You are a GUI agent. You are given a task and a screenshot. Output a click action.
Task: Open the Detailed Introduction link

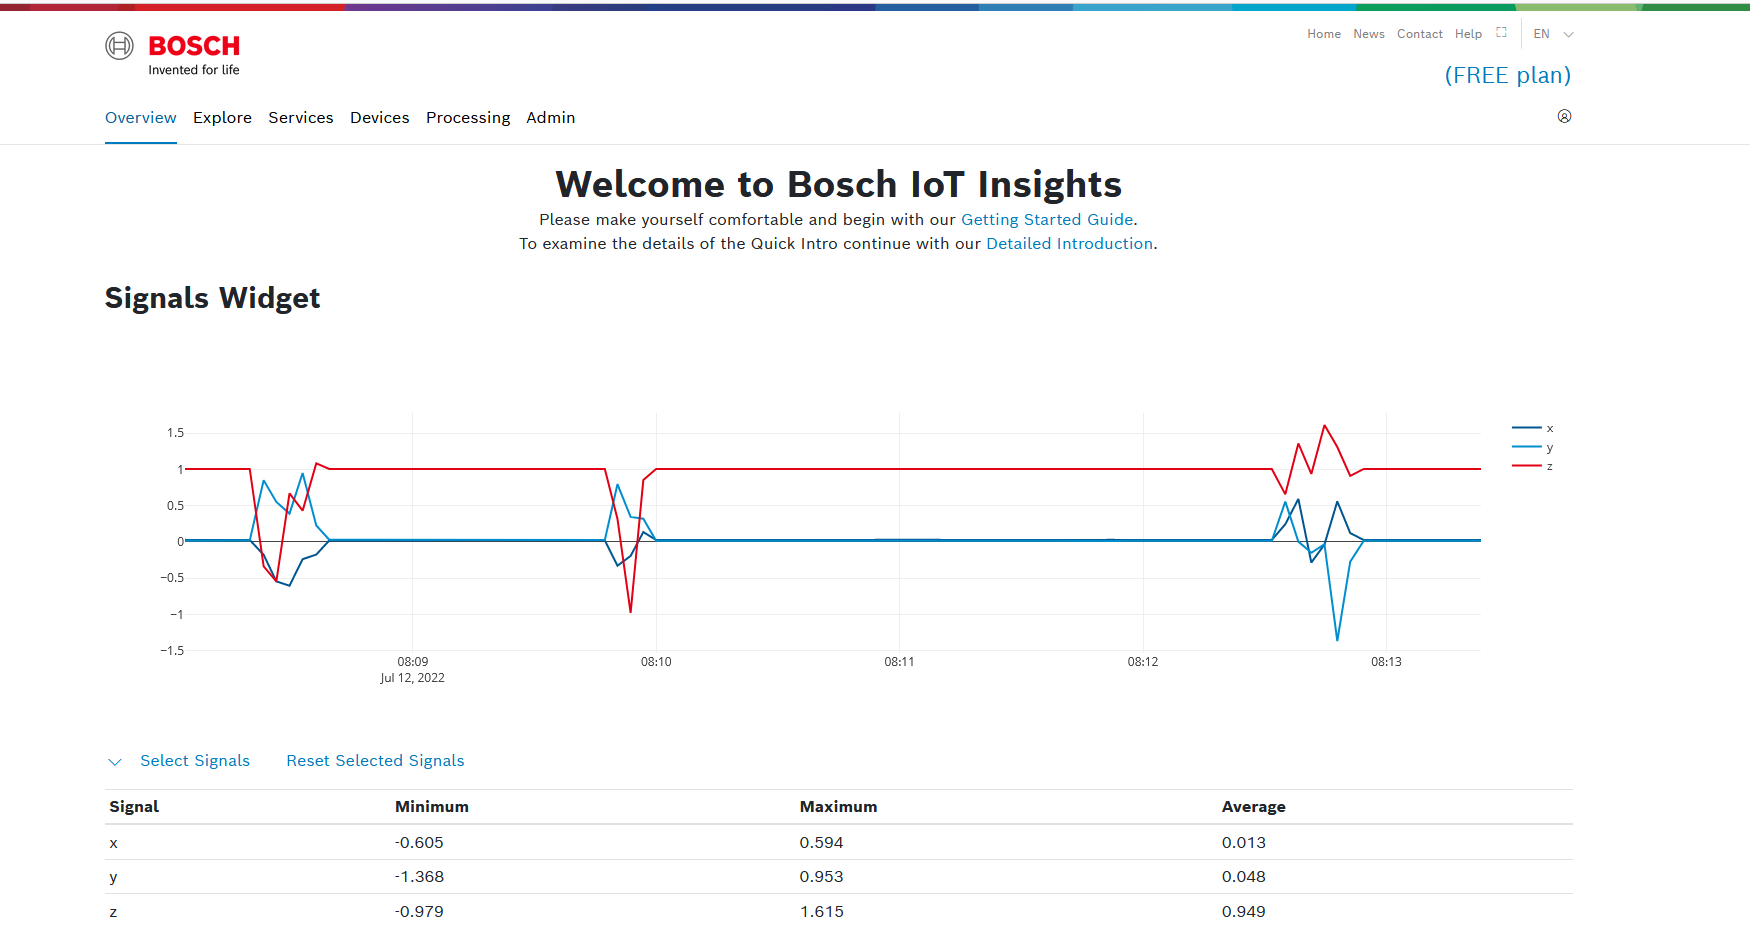tap(1069, 244)
